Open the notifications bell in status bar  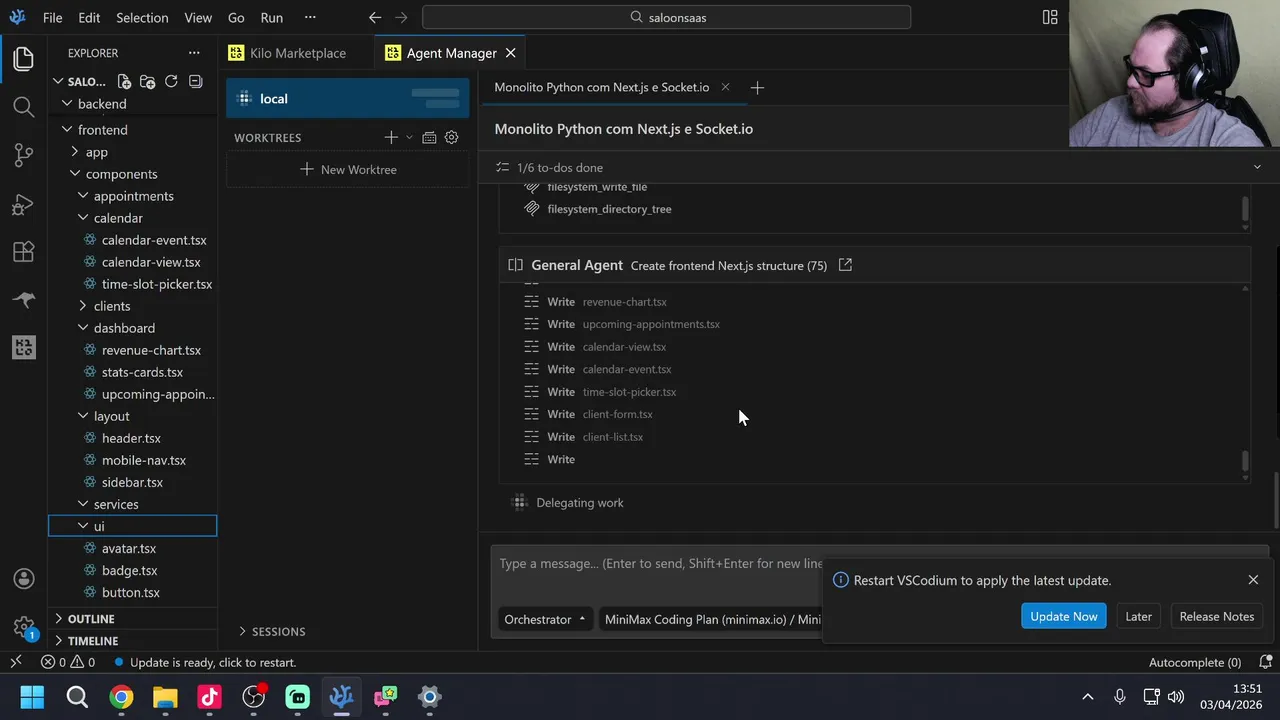click(x=1265, y=662)
